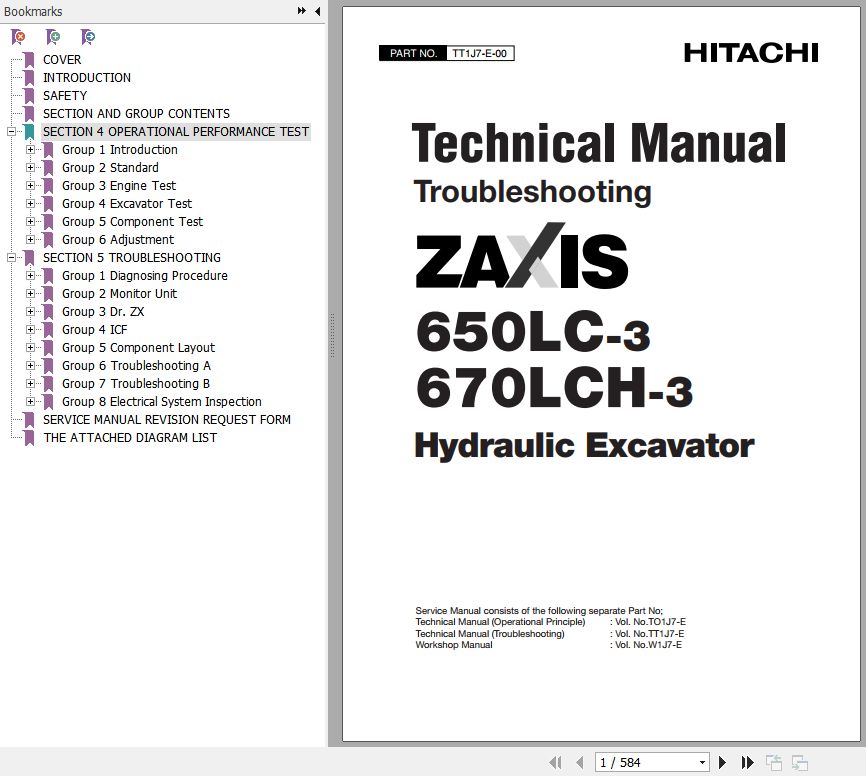Click the teal bookmark icon of SECTION 4
Image resolution: width=866 pixels, height=776 pixels.
point(29,131)
